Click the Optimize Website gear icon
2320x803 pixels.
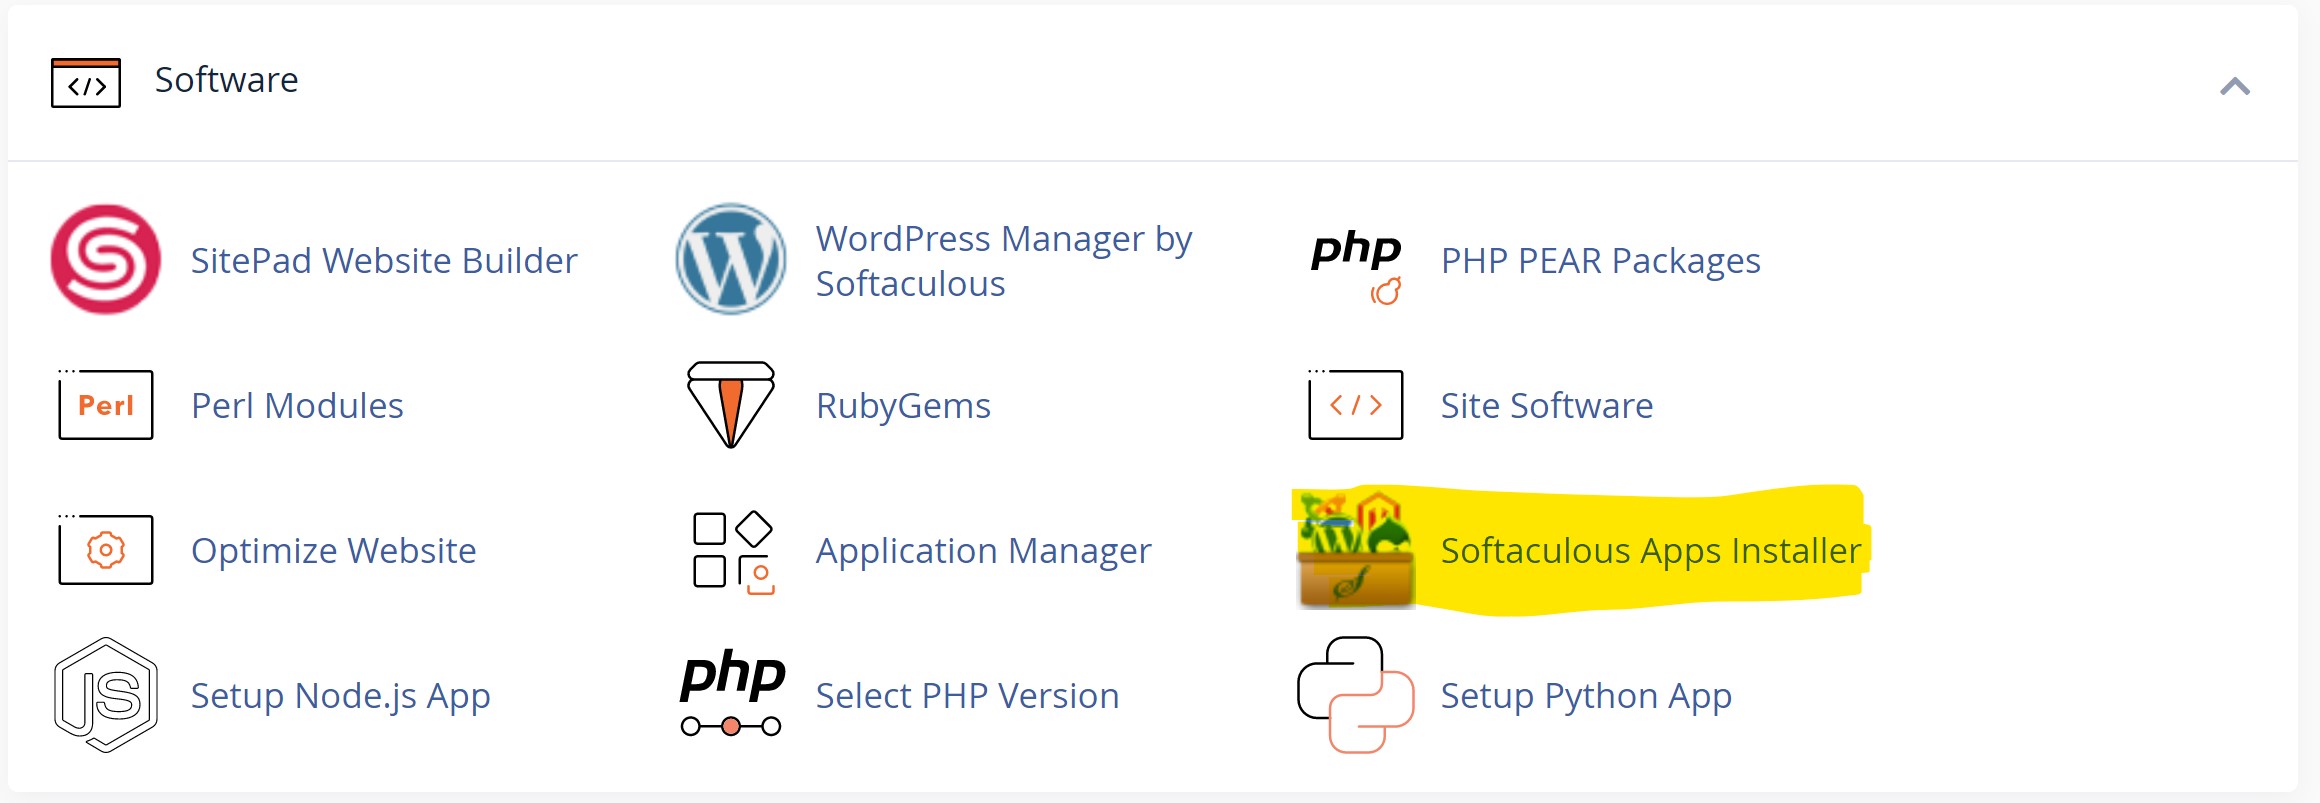[106, 550]
